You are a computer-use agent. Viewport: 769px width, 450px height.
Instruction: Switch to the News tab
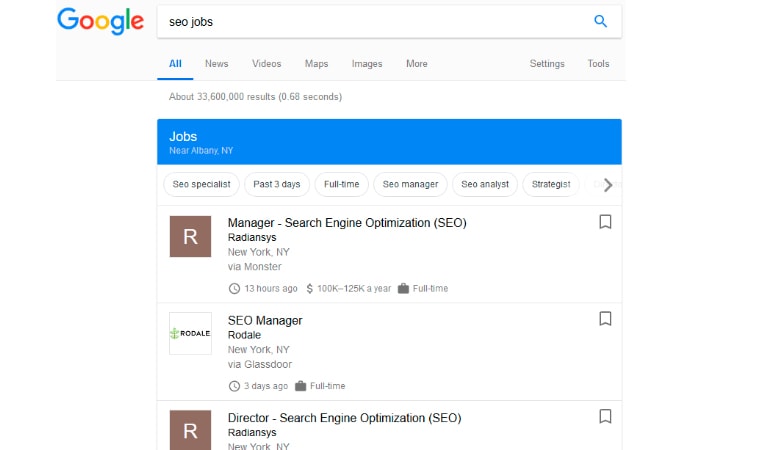pos(216,64)
